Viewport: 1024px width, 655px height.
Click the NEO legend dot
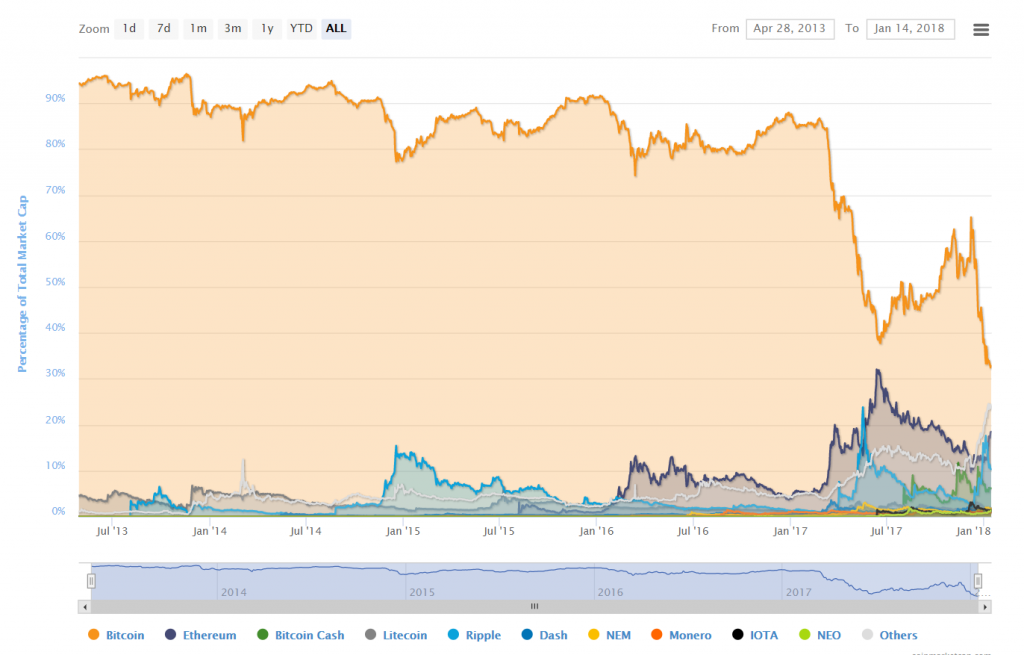(807, 635)
